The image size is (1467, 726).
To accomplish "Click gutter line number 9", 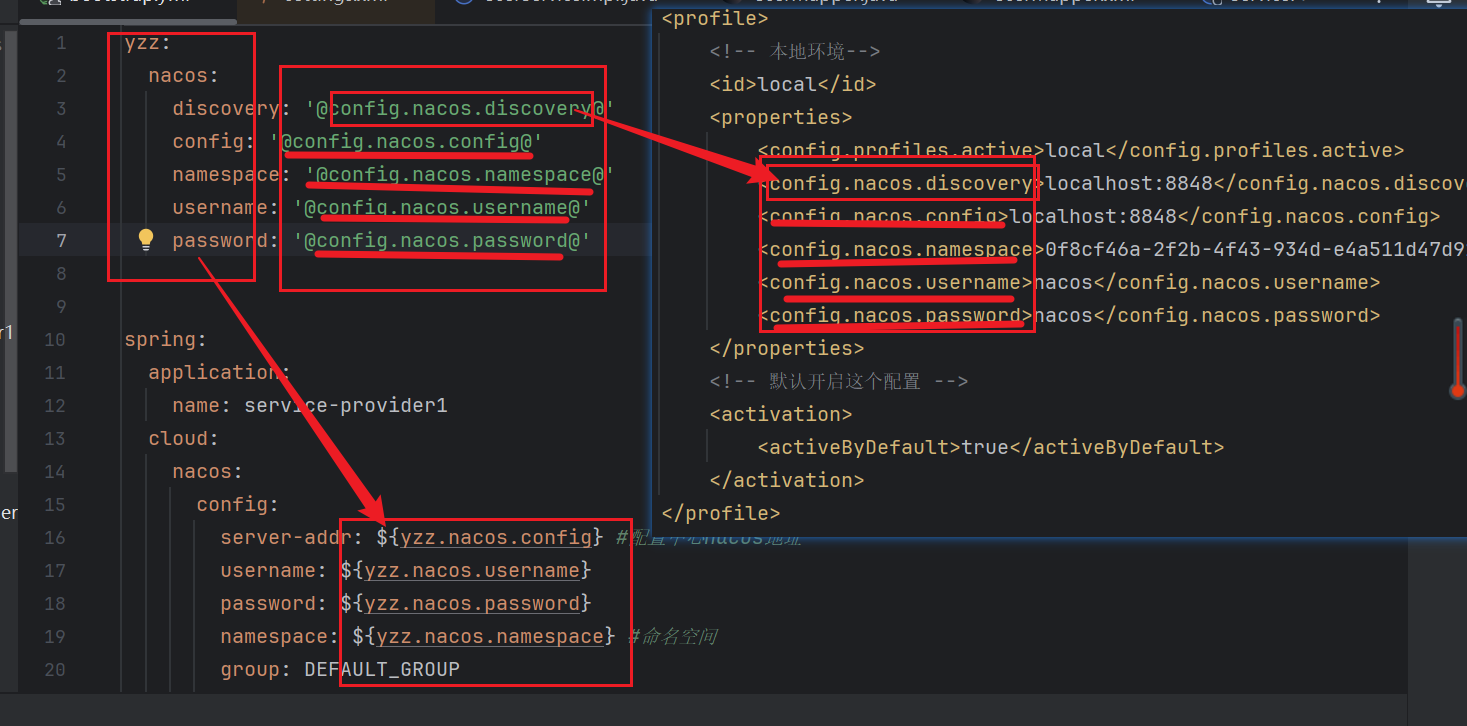I will pyautogui.click(x=61, y=307).
